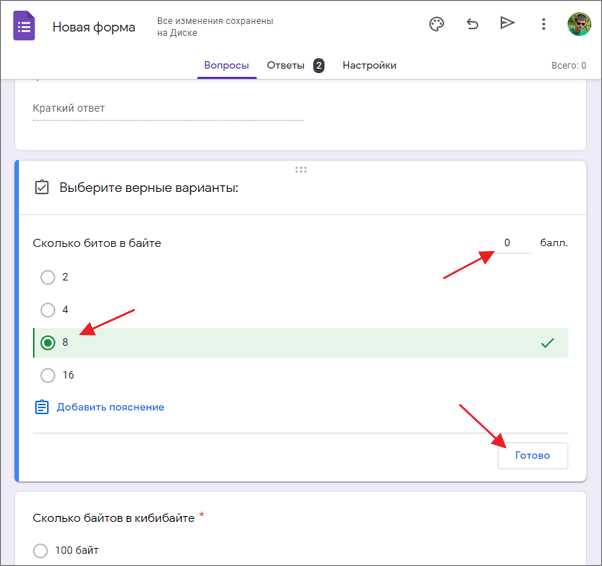Click the responses count badge 2

pyautogui.click(x=319, y=66)
